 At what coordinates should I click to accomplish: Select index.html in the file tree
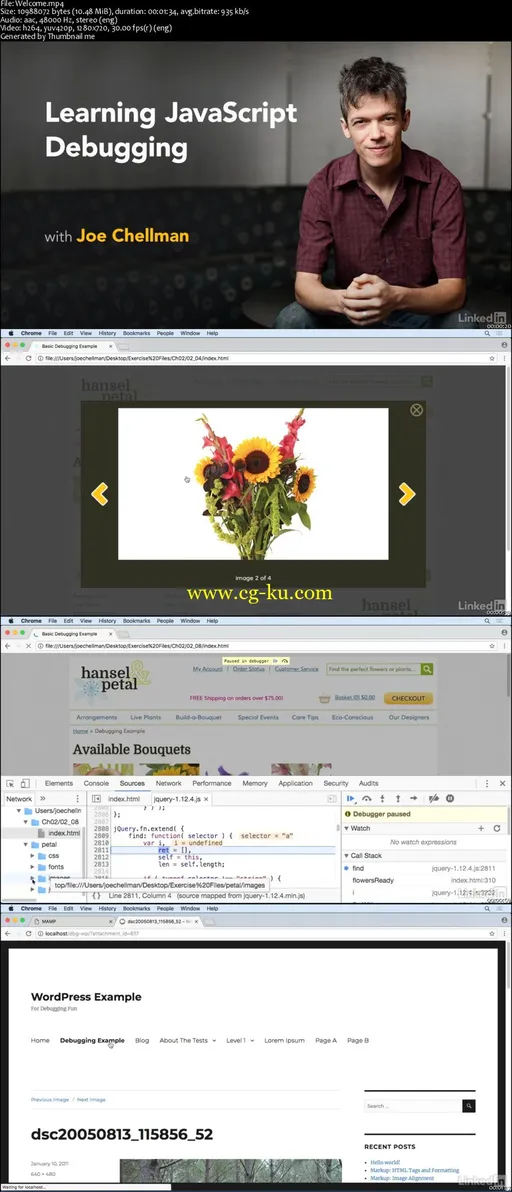pos(64,833)
